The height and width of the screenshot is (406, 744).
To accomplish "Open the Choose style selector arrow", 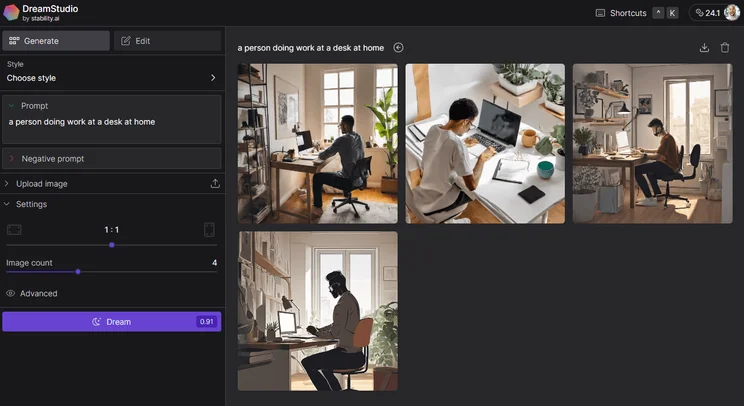I will point(213,78).
